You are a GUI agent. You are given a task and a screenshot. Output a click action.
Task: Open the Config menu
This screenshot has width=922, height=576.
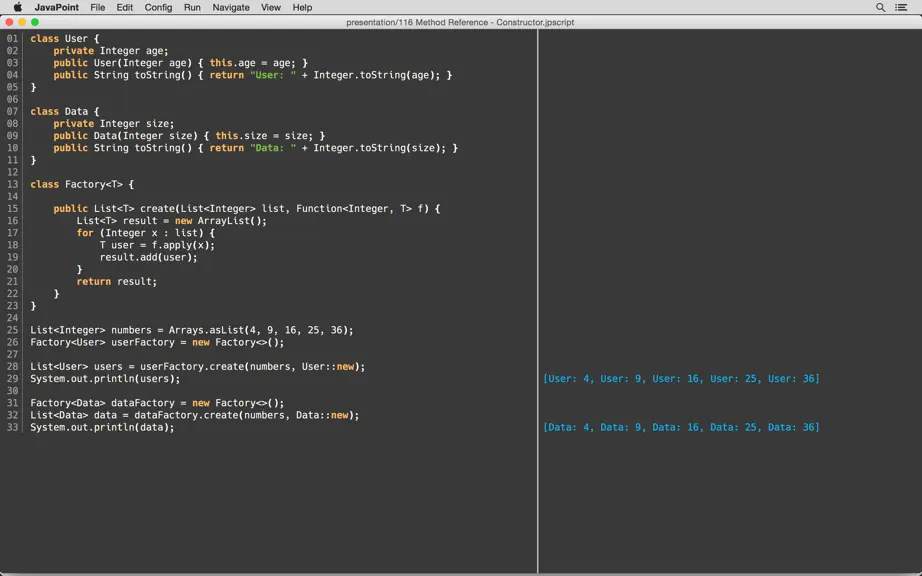(x=158, y=7)
